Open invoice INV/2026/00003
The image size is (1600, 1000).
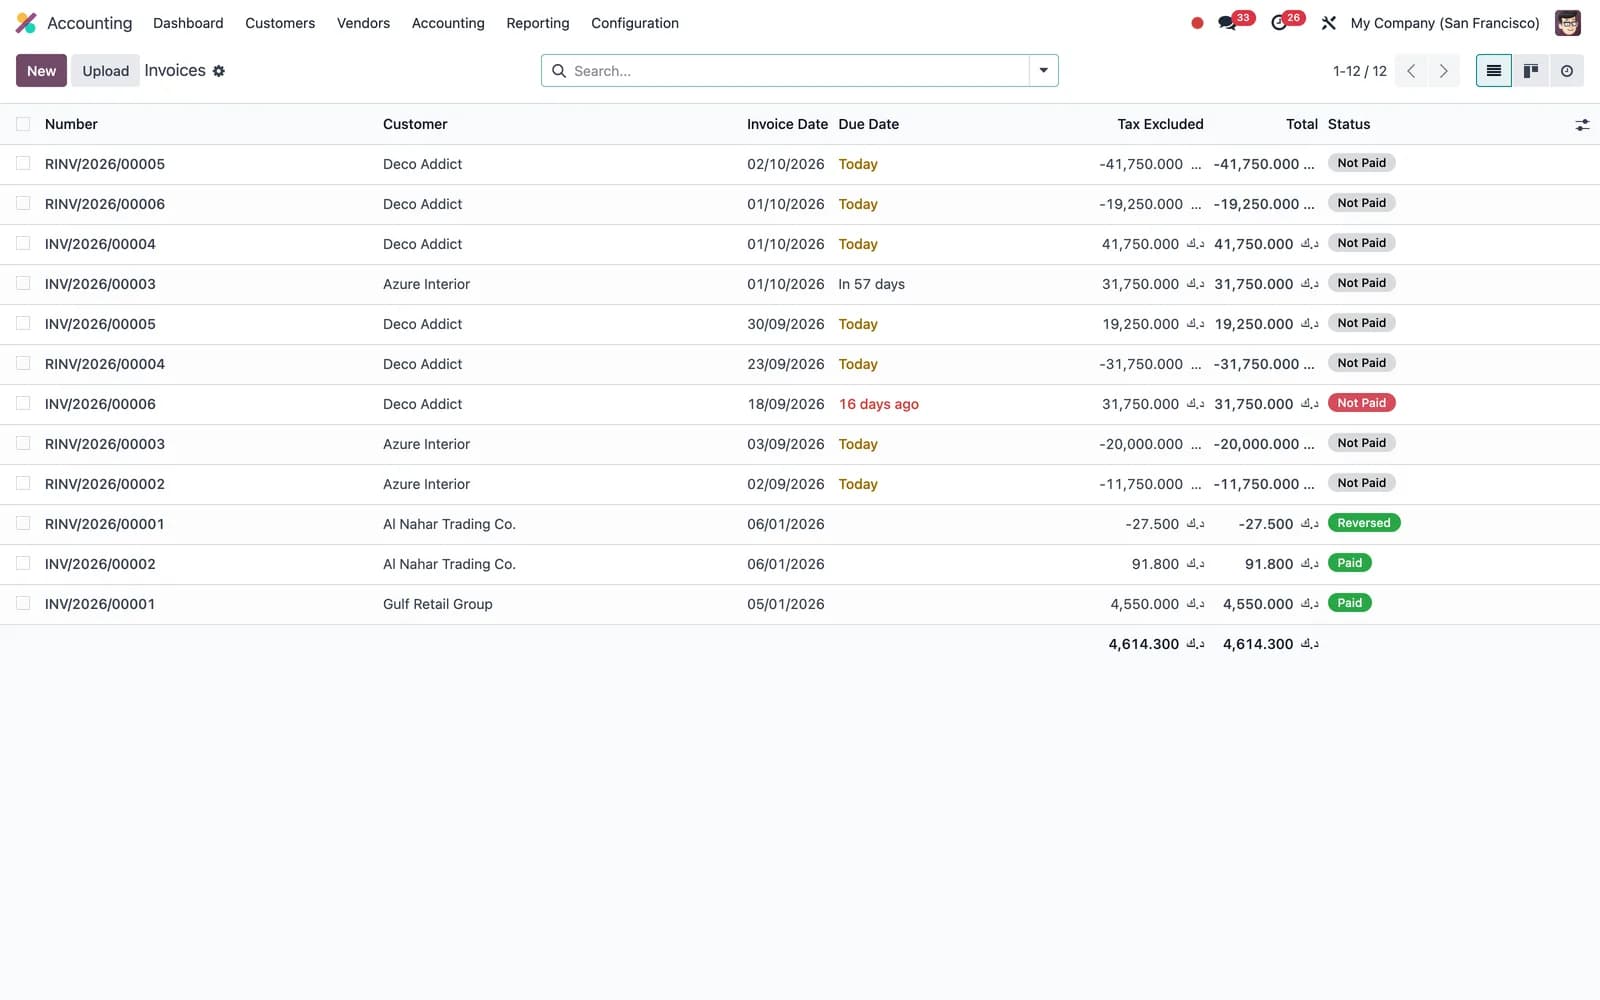pos(100,284)
